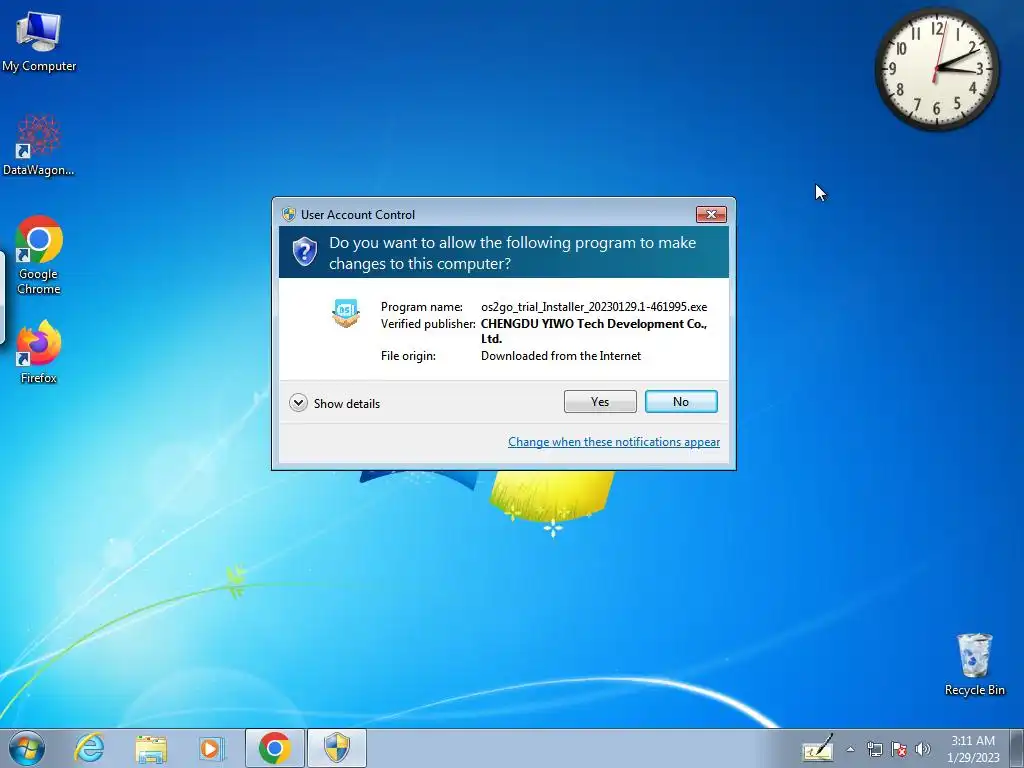This screenshot has width=1024, height=768.
Task: Open the network tray icon
Action: pos(874,749)
